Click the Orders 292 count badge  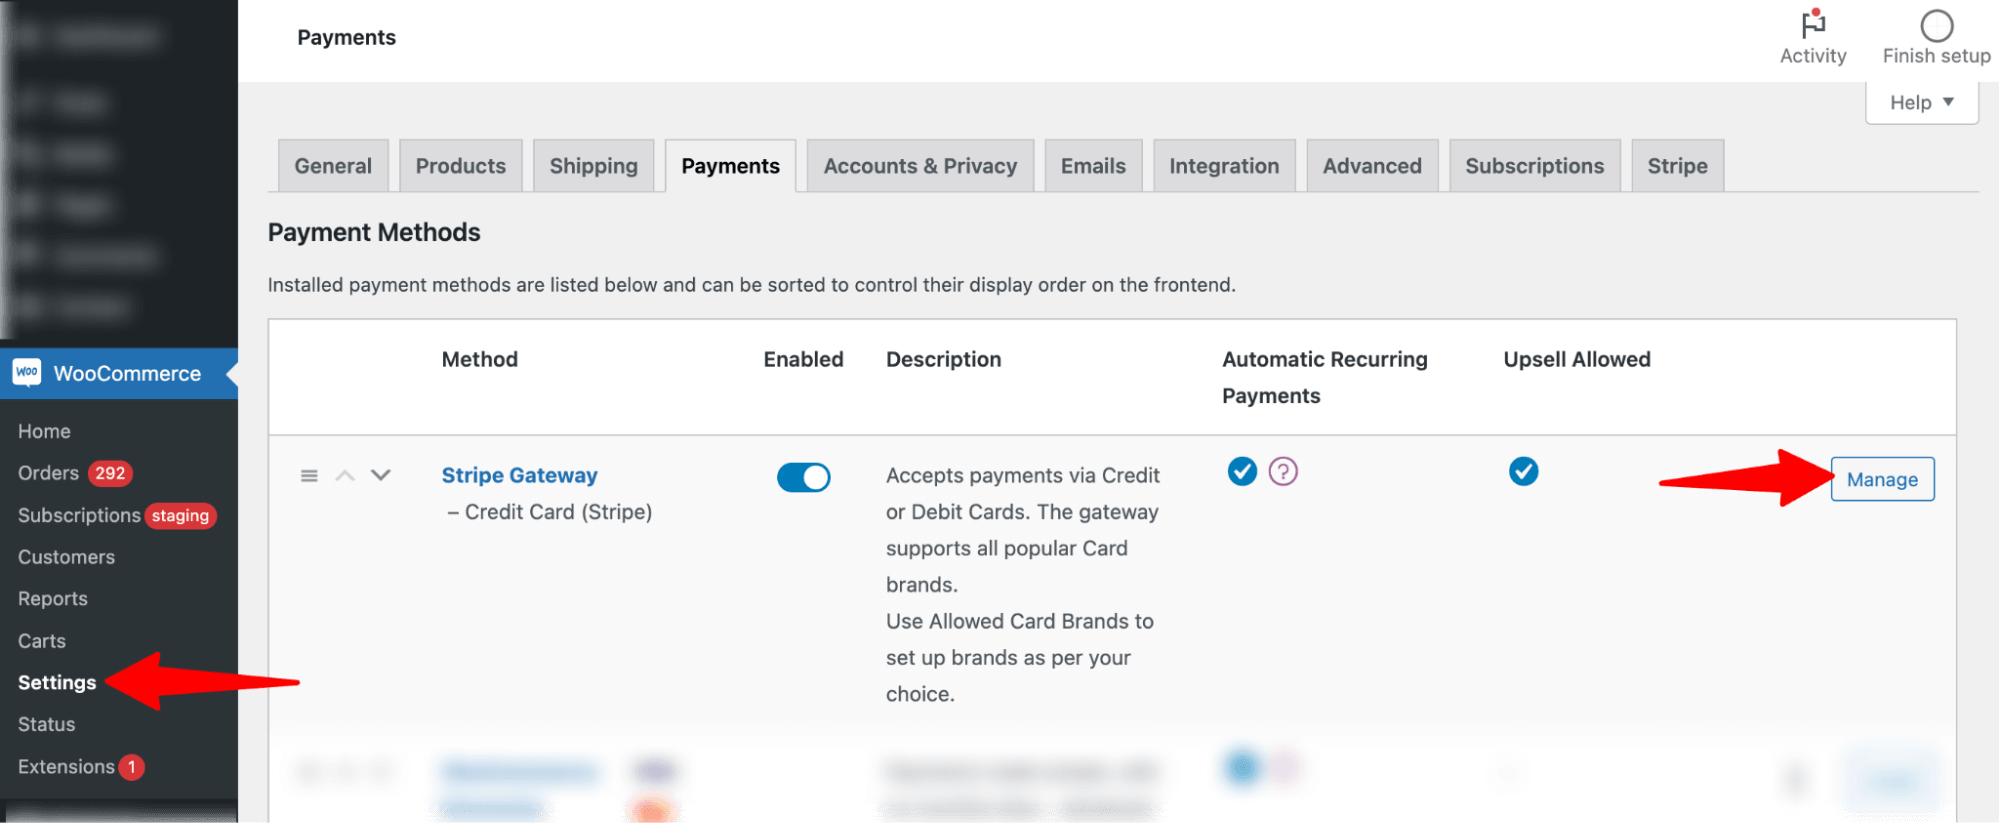tap(110, 473)
